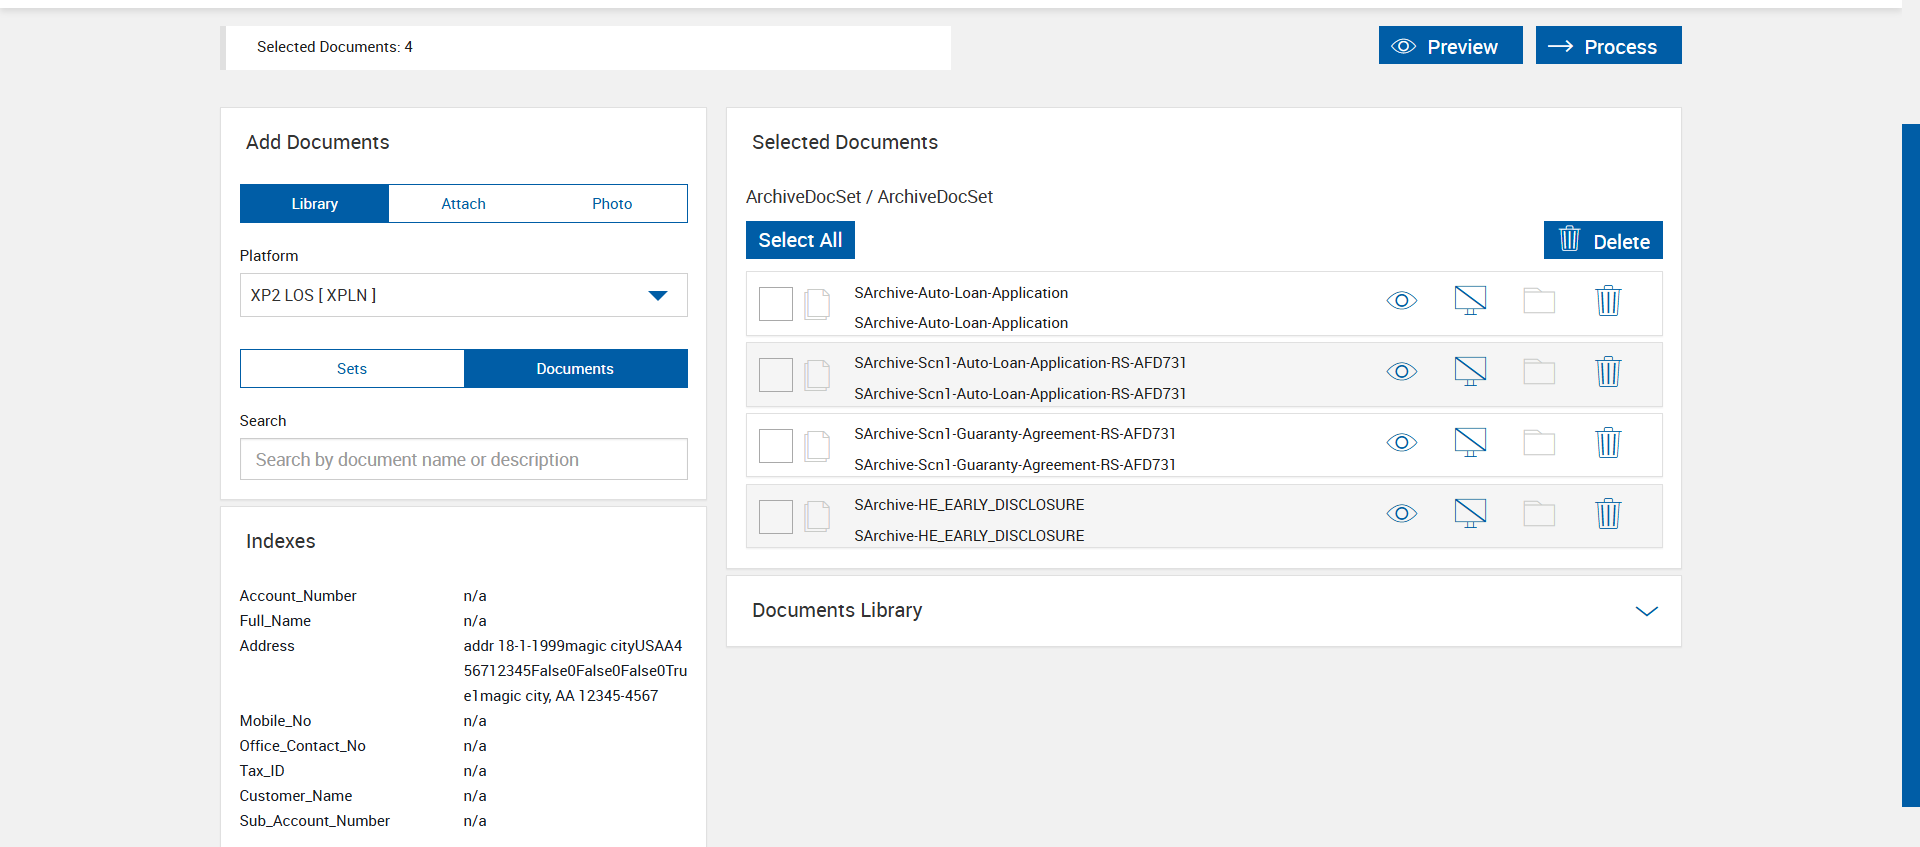Image resolution: width=1920 pixels, height=847 pixels.
Task: Click the Process button
Action: coord(1608,46)
